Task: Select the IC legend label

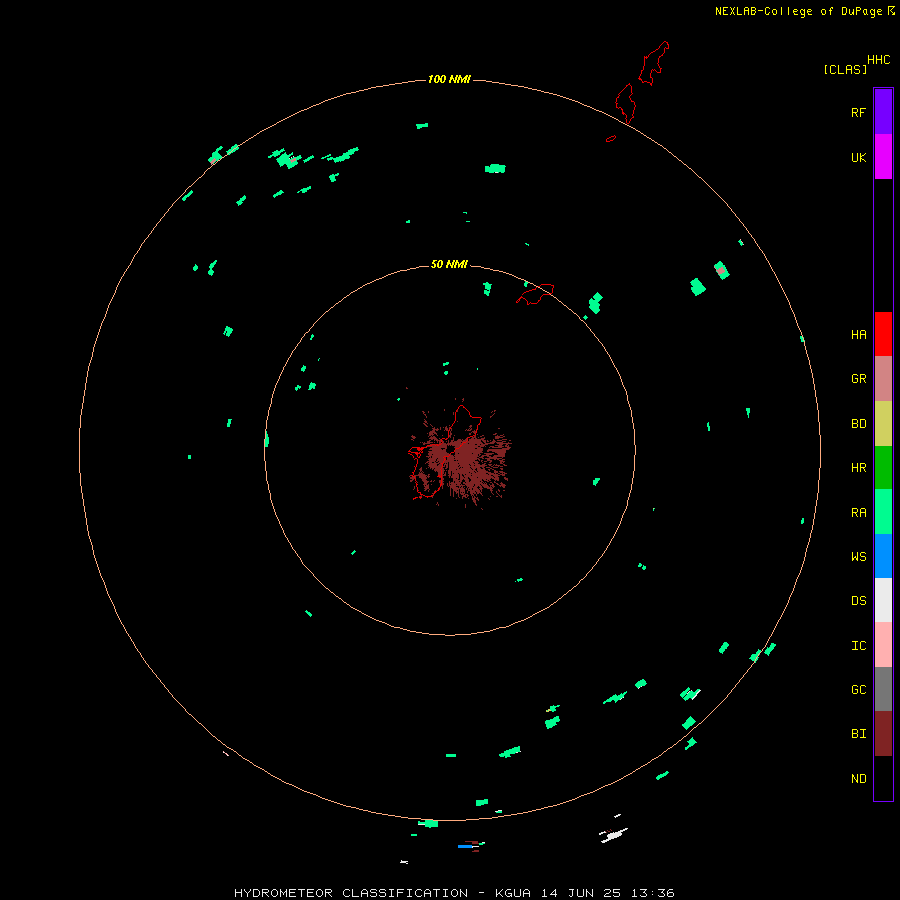Action: 858,646
